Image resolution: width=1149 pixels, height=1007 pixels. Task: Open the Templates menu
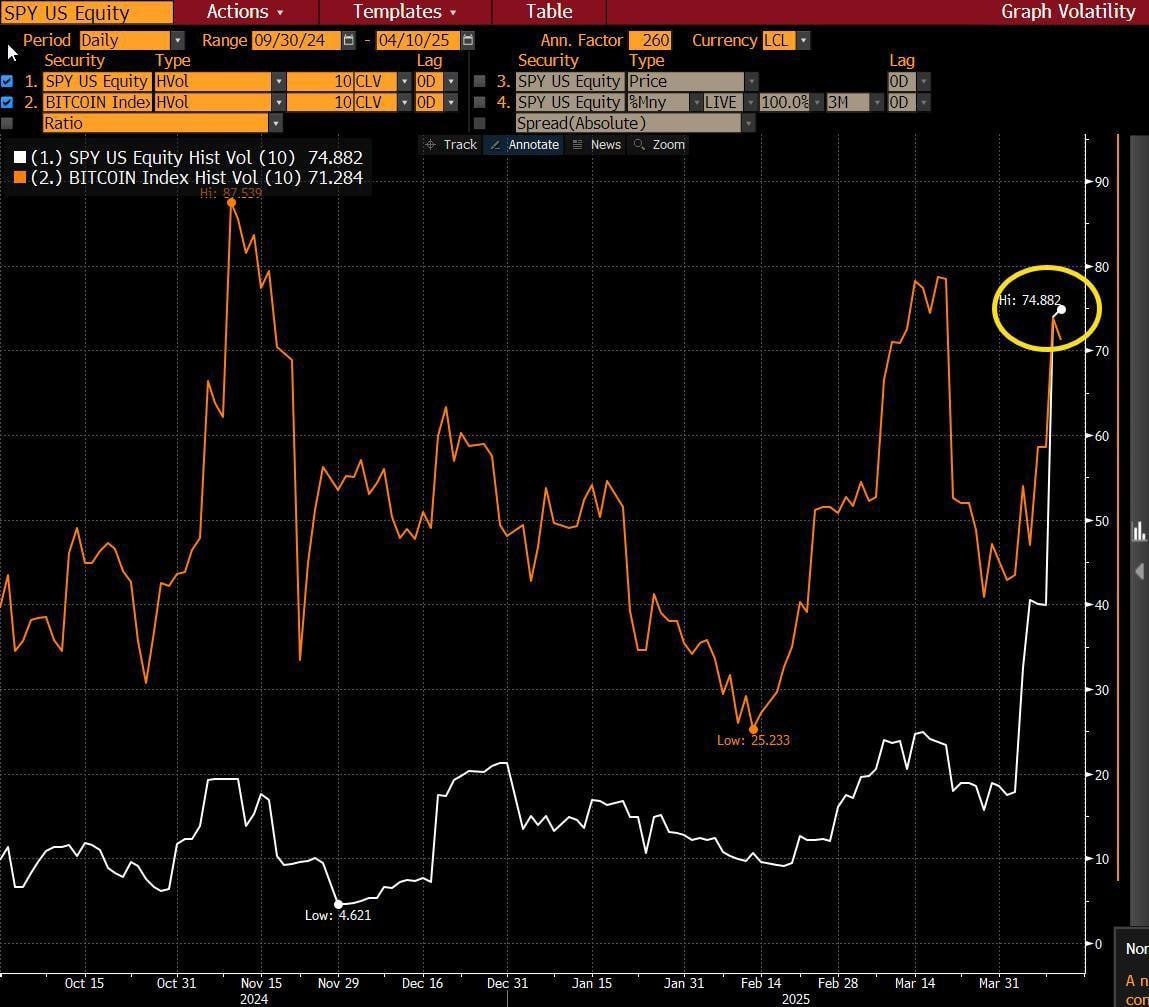pyautogui.click(x=404, y=12)
